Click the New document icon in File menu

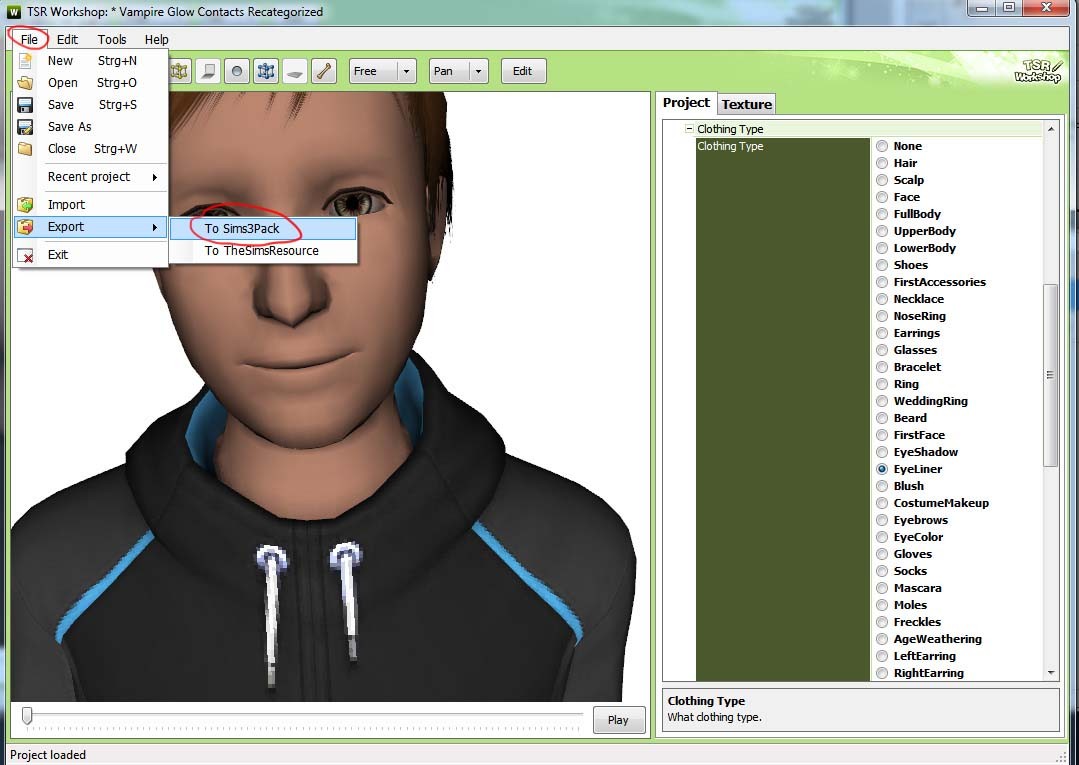pyautogui.click(x=25, y=61)
